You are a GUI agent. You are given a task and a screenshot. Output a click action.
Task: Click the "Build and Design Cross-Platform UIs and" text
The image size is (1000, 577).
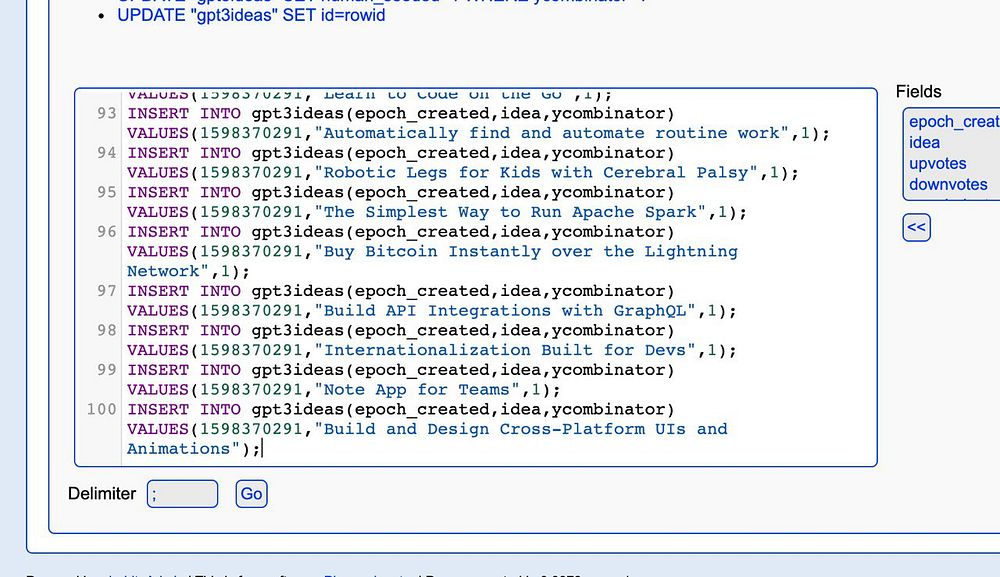pos(521,430)
